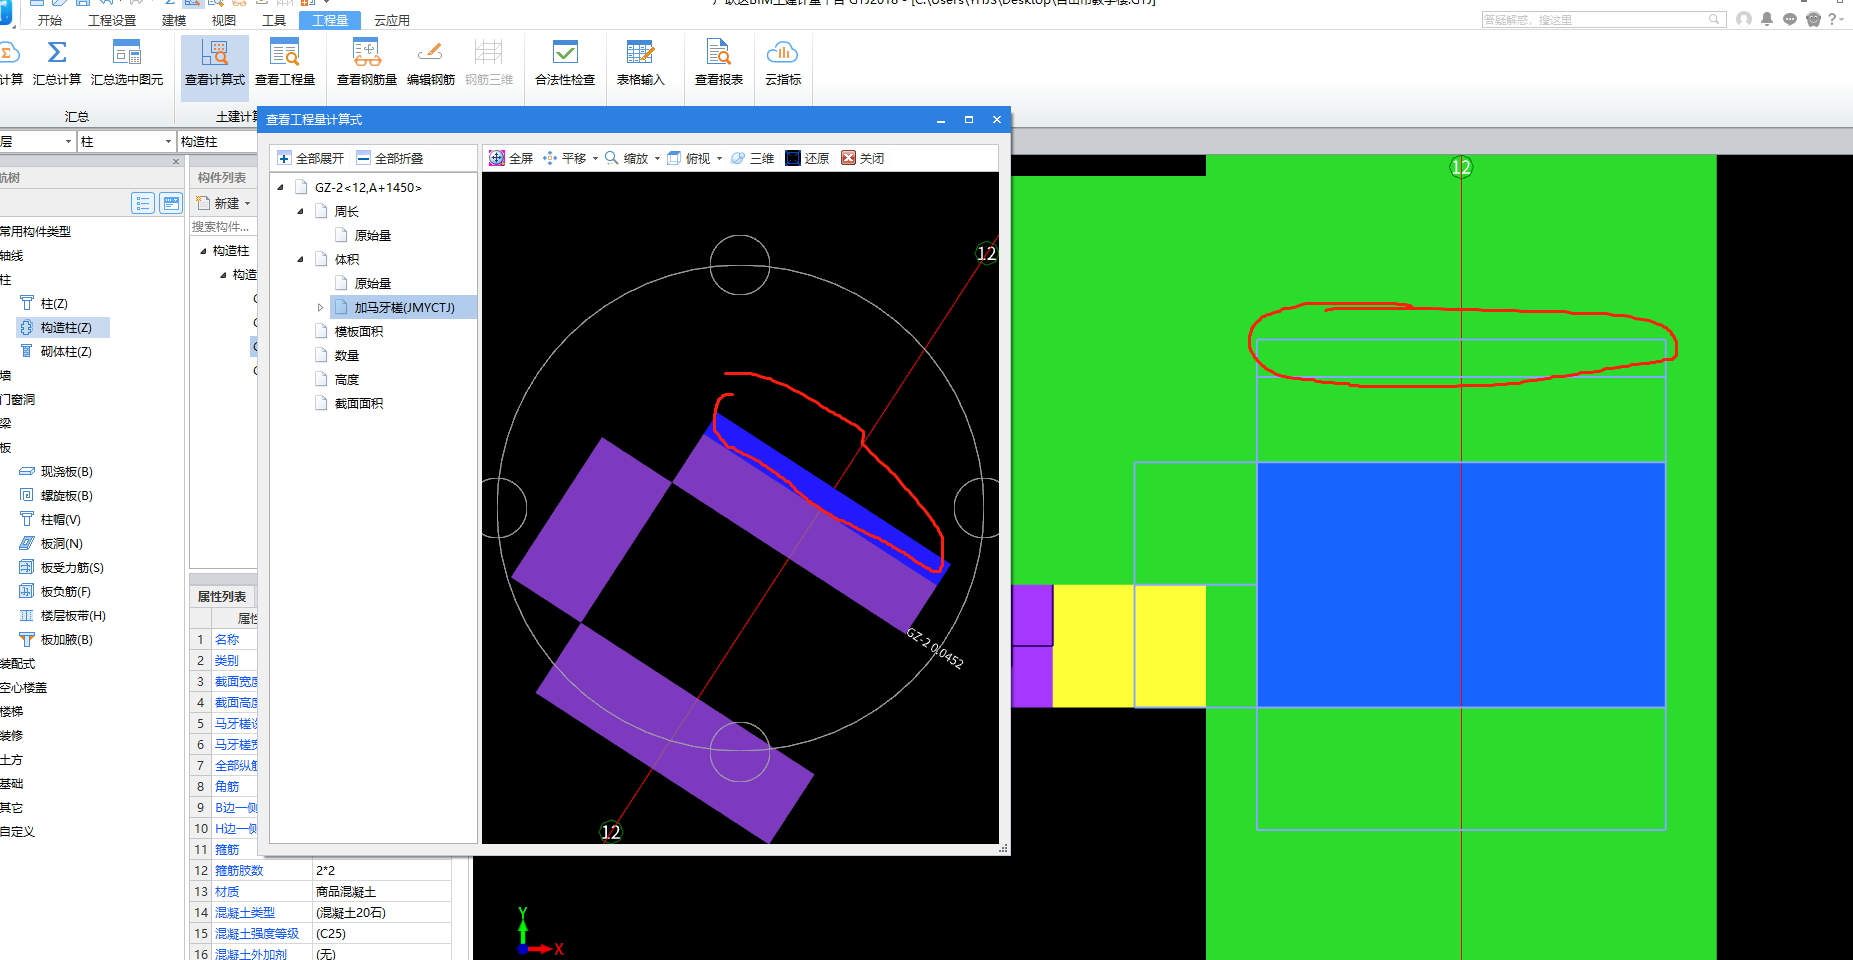
Task: Open the notification bell
Action: click(1767, 19)
